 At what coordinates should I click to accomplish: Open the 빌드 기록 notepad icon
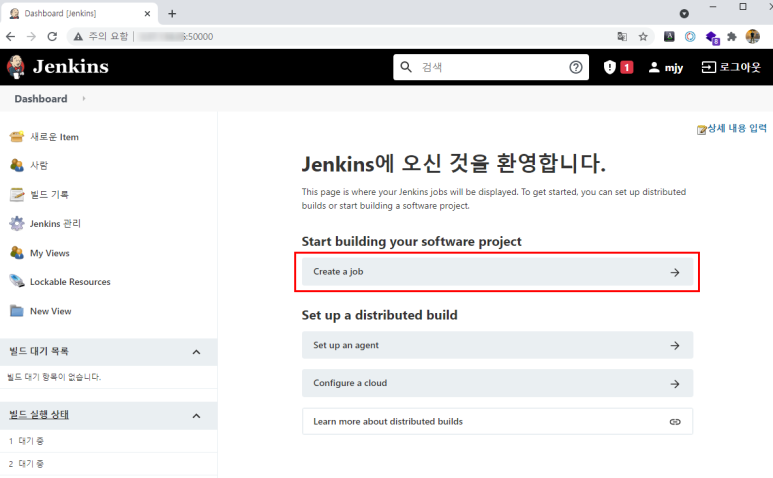coord(17,195)
